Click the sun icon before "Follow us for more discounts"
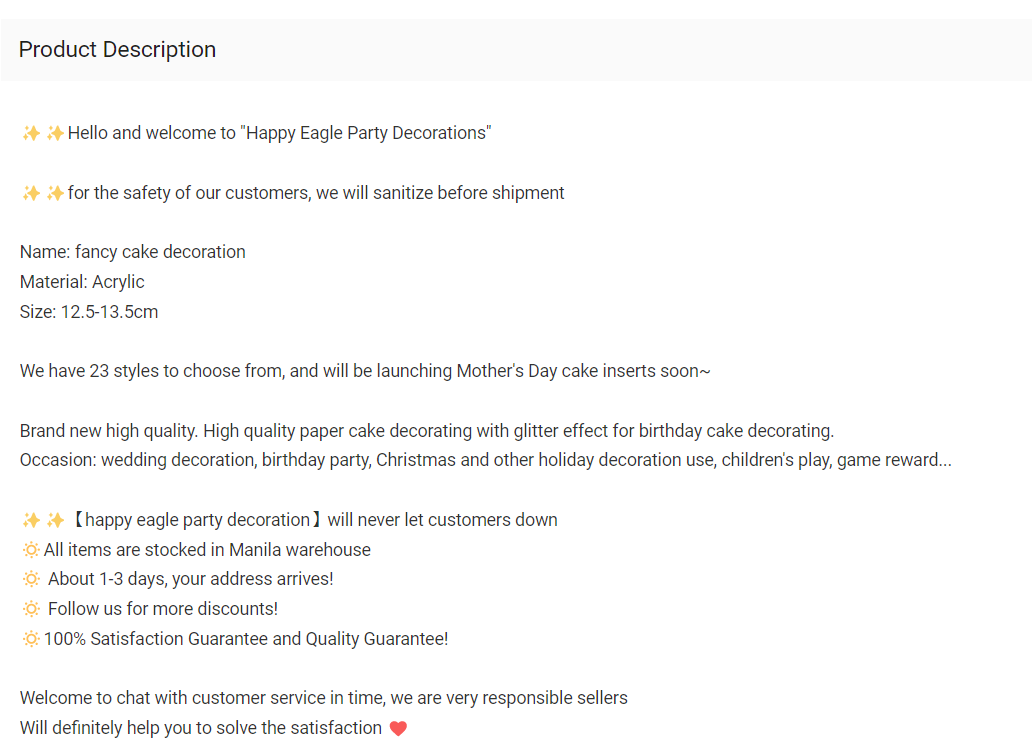This screenshot has height=747, width=1032. [31, 609]
